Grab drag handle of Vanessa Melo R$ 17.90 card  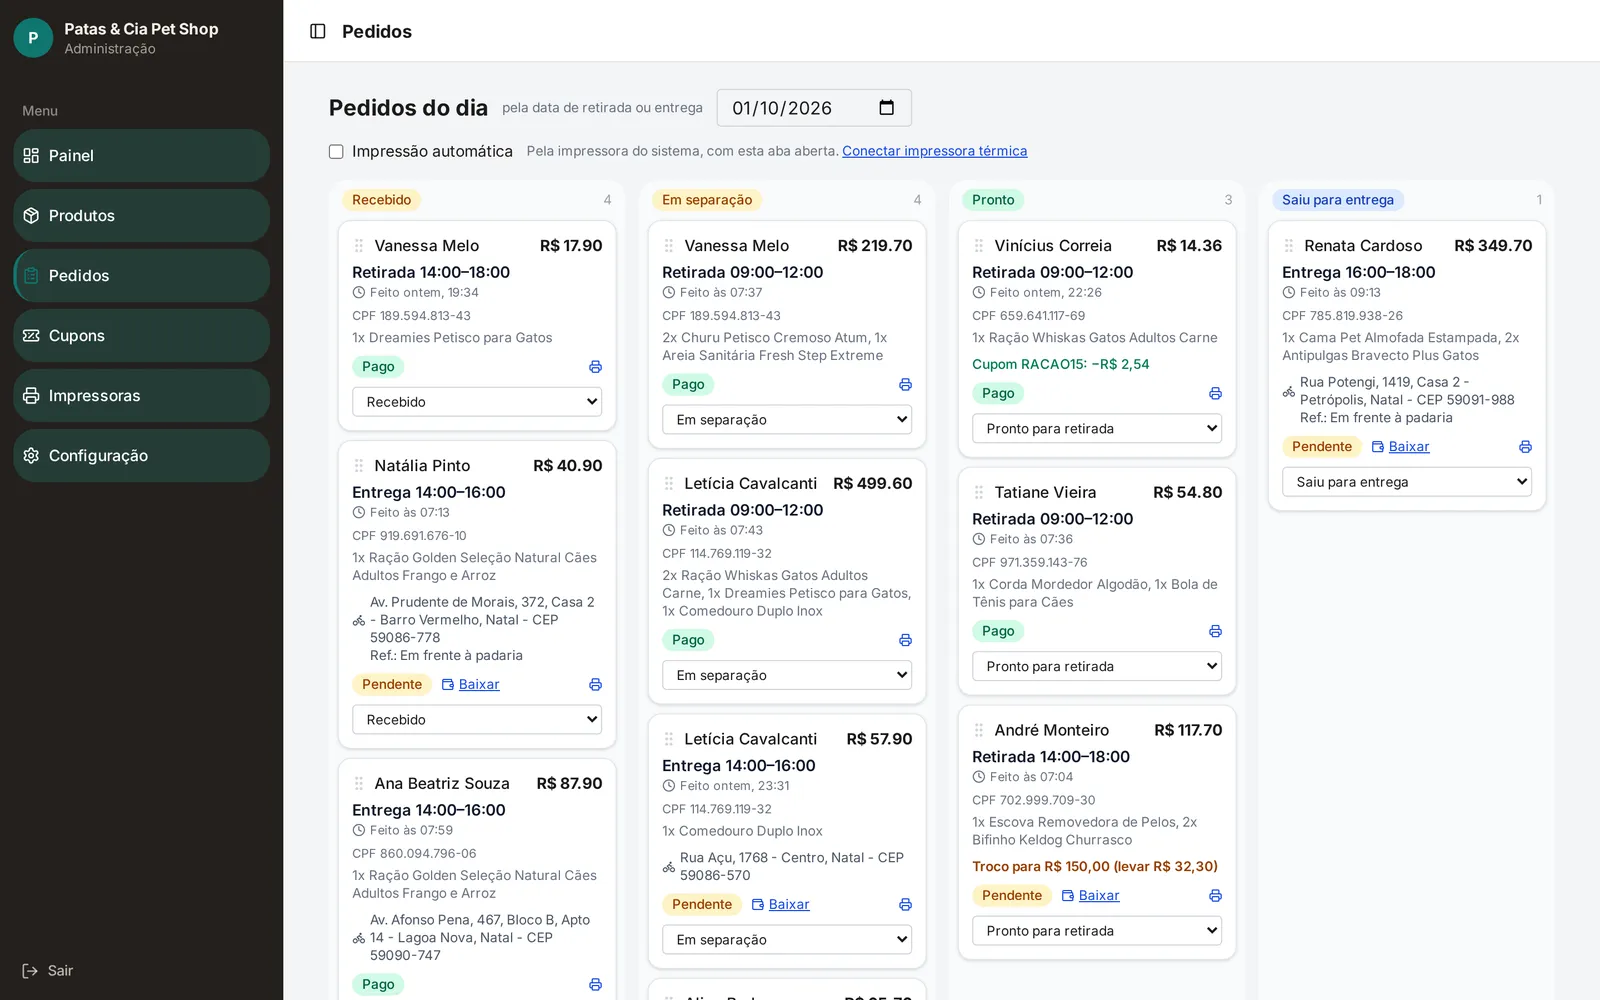coord(359,246)
